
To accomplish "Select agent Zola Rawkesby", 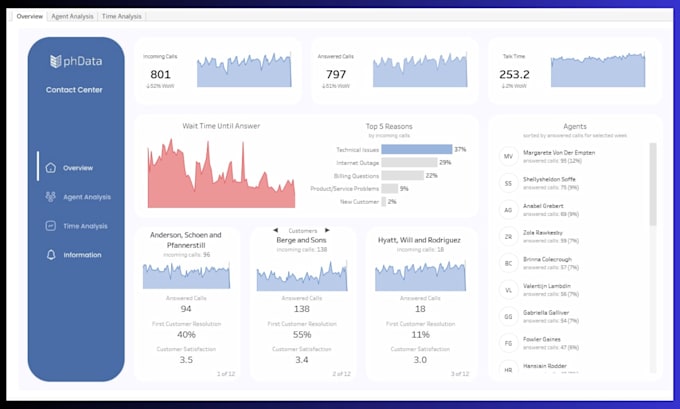I will pyautogui.click(x=543, y=233).
